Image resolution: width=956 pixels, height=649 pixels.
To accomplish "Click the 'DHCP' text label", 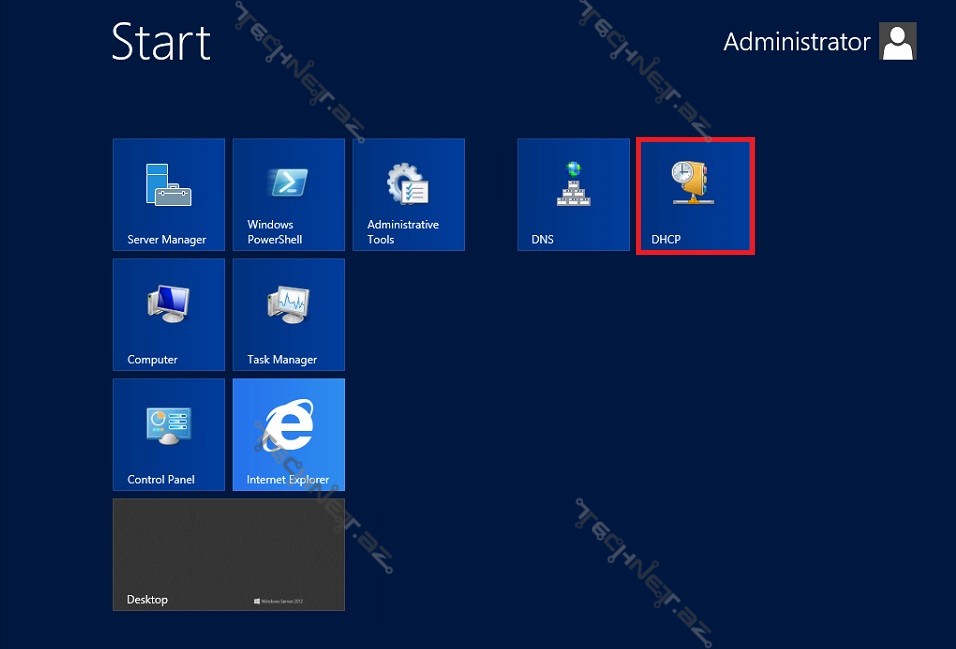I will (x=665, y=240).
